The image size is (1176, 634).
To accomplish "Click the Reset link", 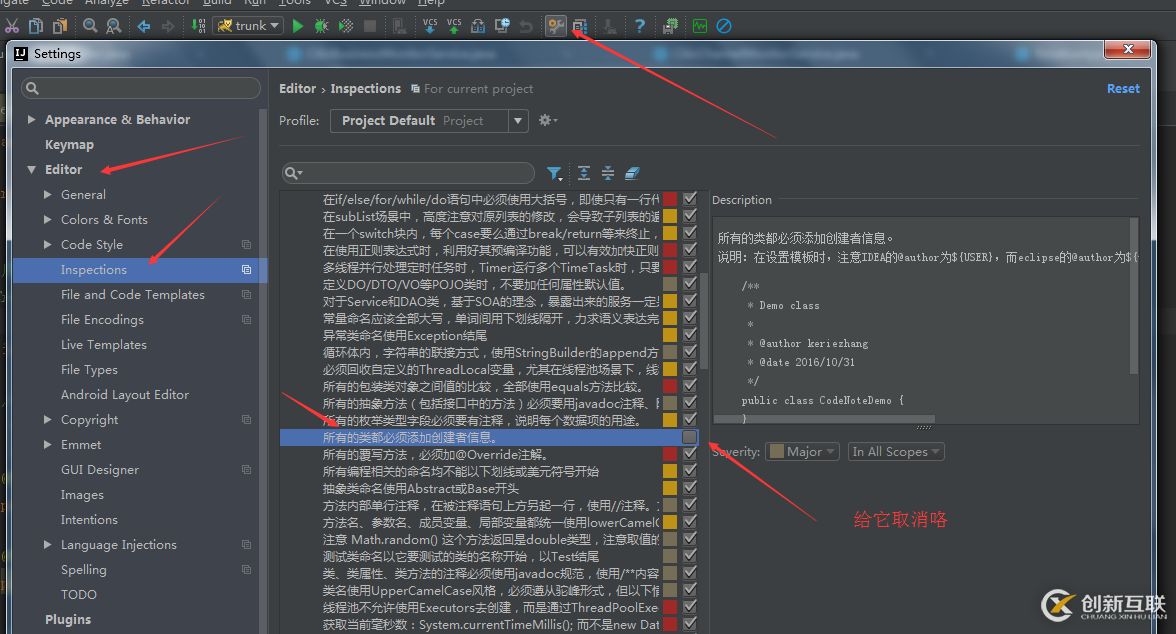I will click(1123, 89).
